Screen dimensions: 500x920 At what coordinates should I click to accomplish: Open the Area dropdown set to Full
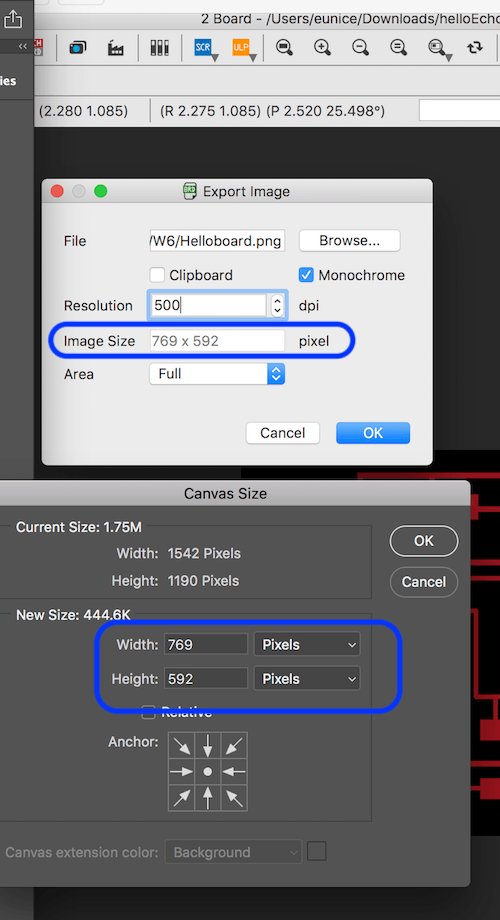coord(217,374)
